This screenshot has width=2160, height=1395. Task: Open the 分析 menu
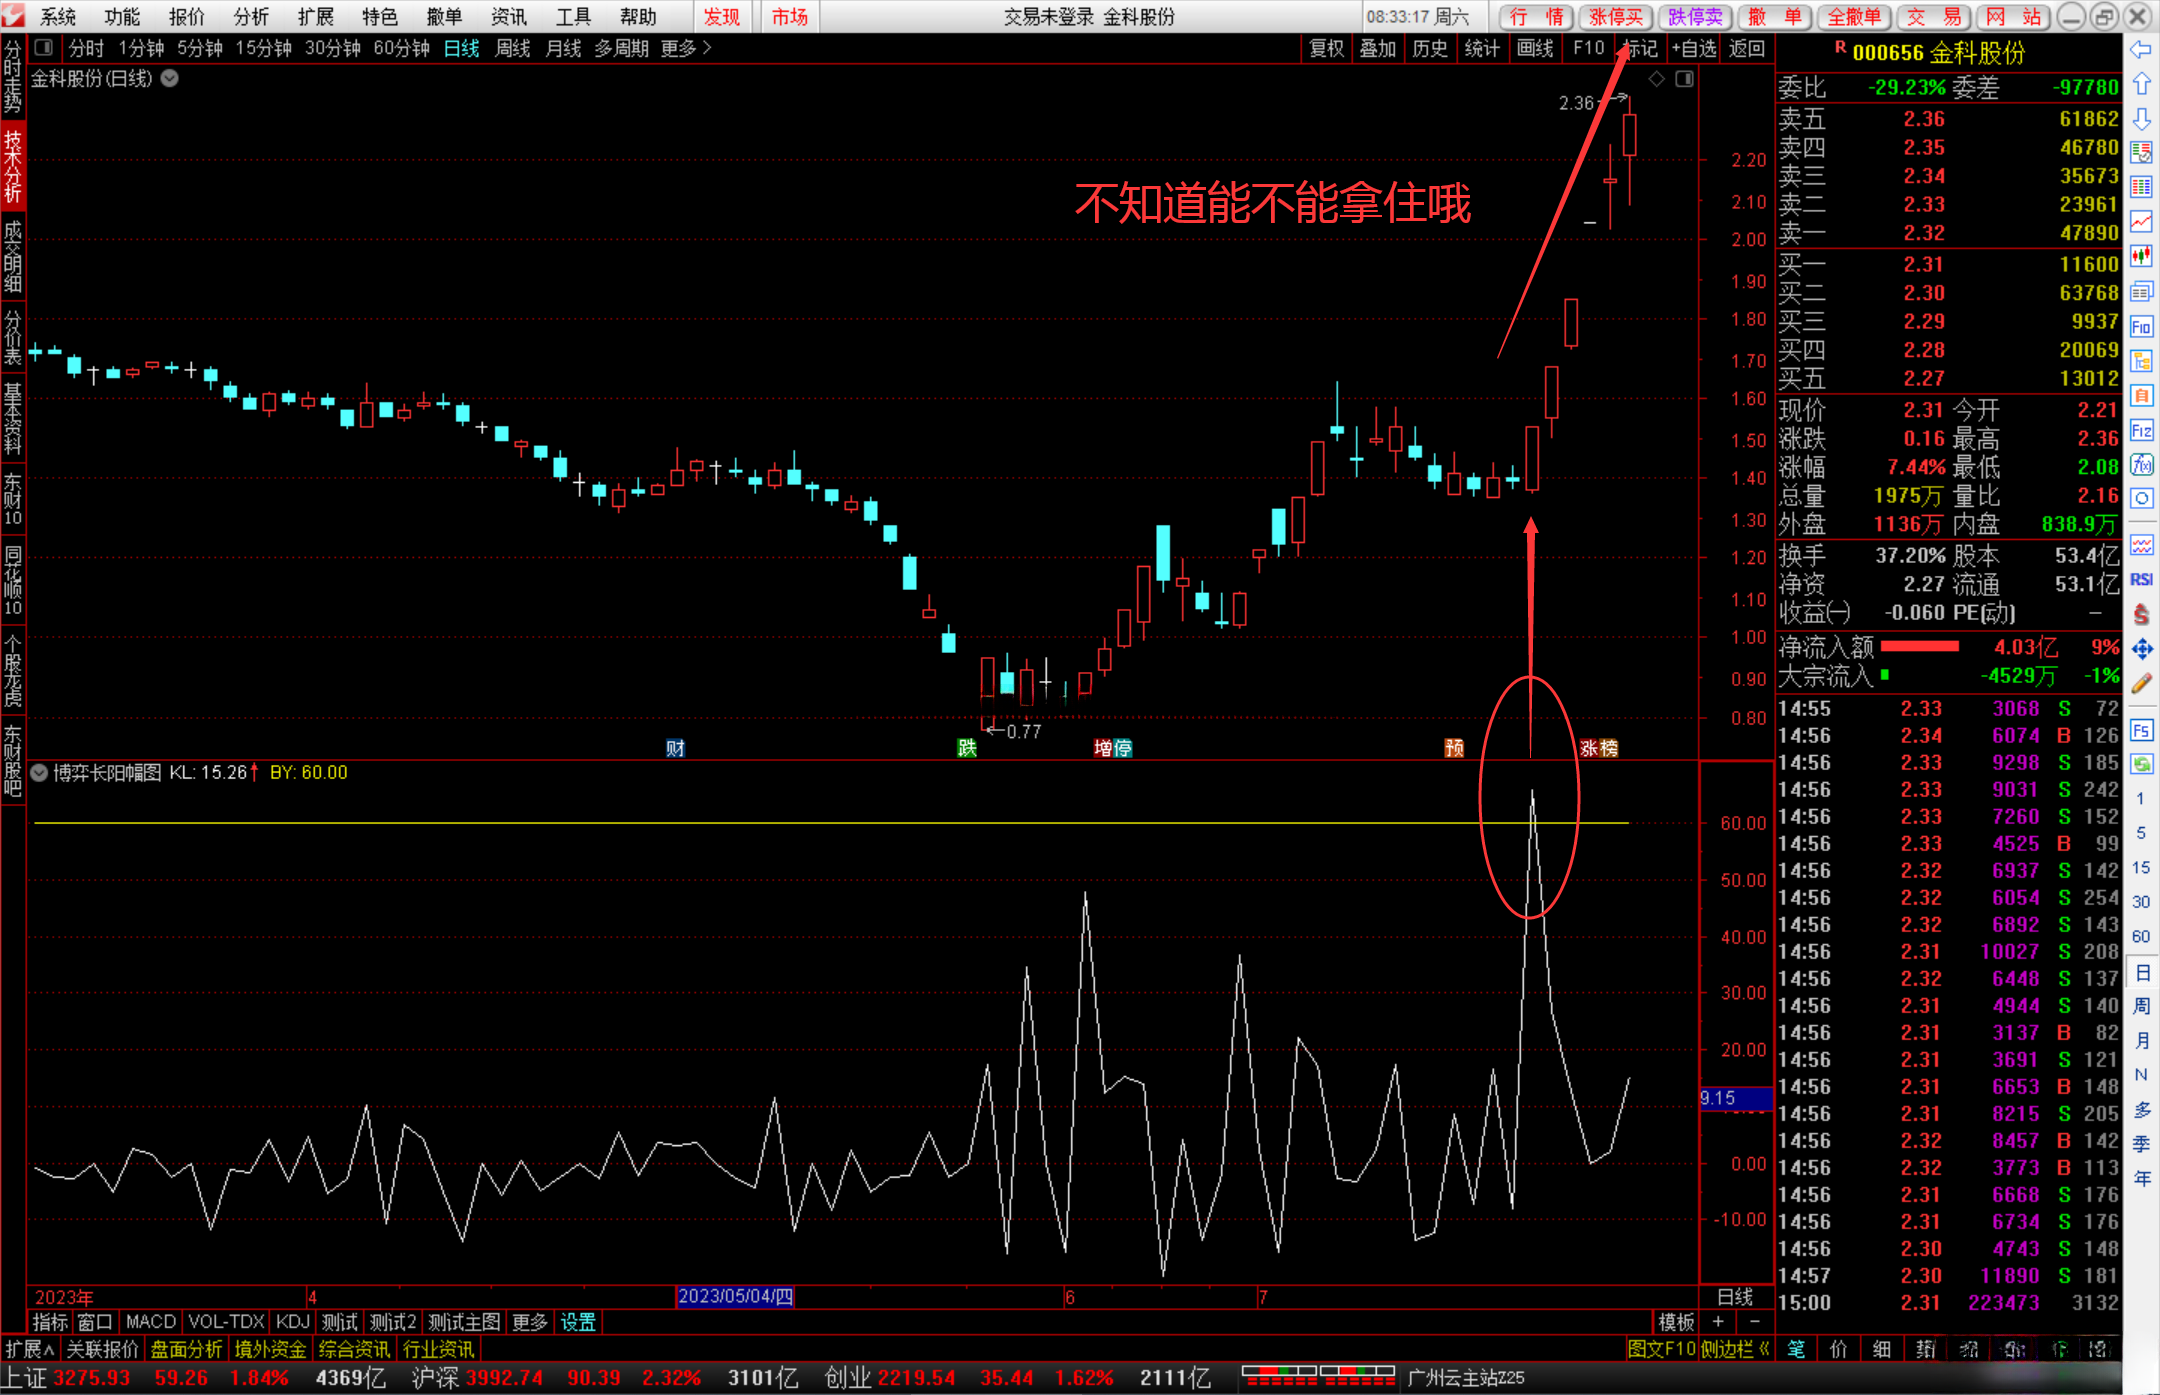[251, 17]
